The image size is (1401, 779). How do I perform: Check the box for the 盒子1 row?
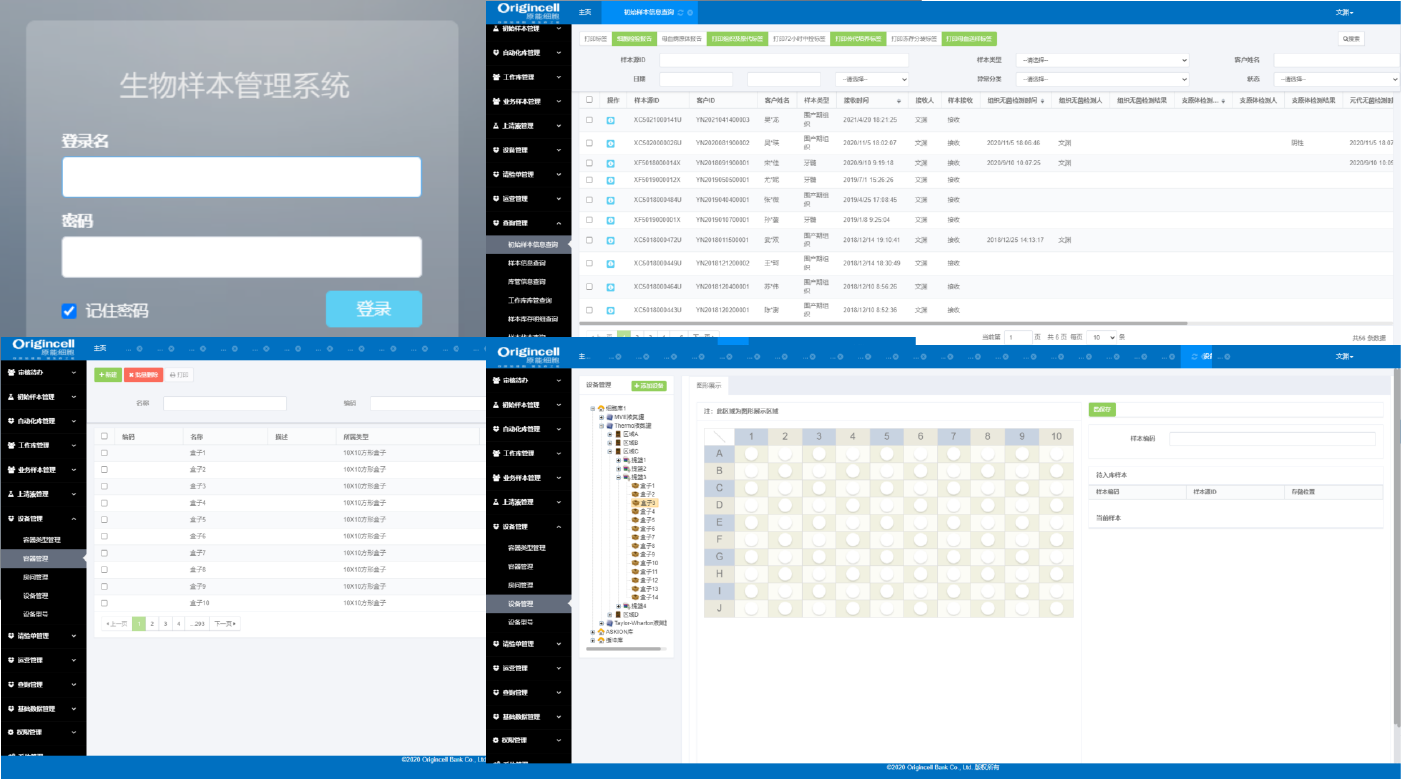pyautogui.click(x=104, y=453)
